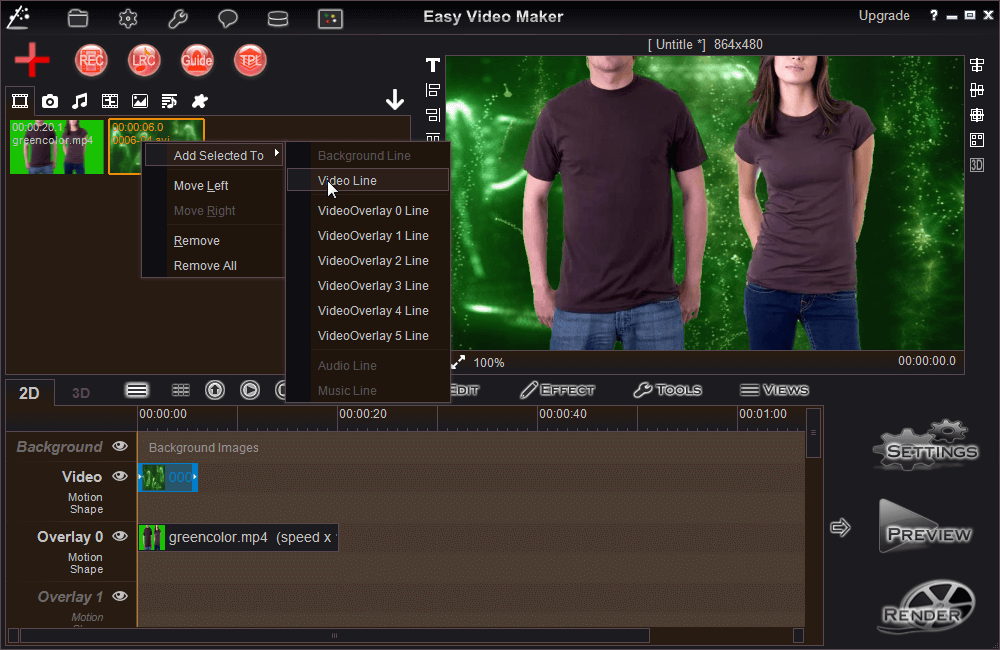Click Motion under Video track
Viewport: 1000px width, 650px height.
pos(85,497)
